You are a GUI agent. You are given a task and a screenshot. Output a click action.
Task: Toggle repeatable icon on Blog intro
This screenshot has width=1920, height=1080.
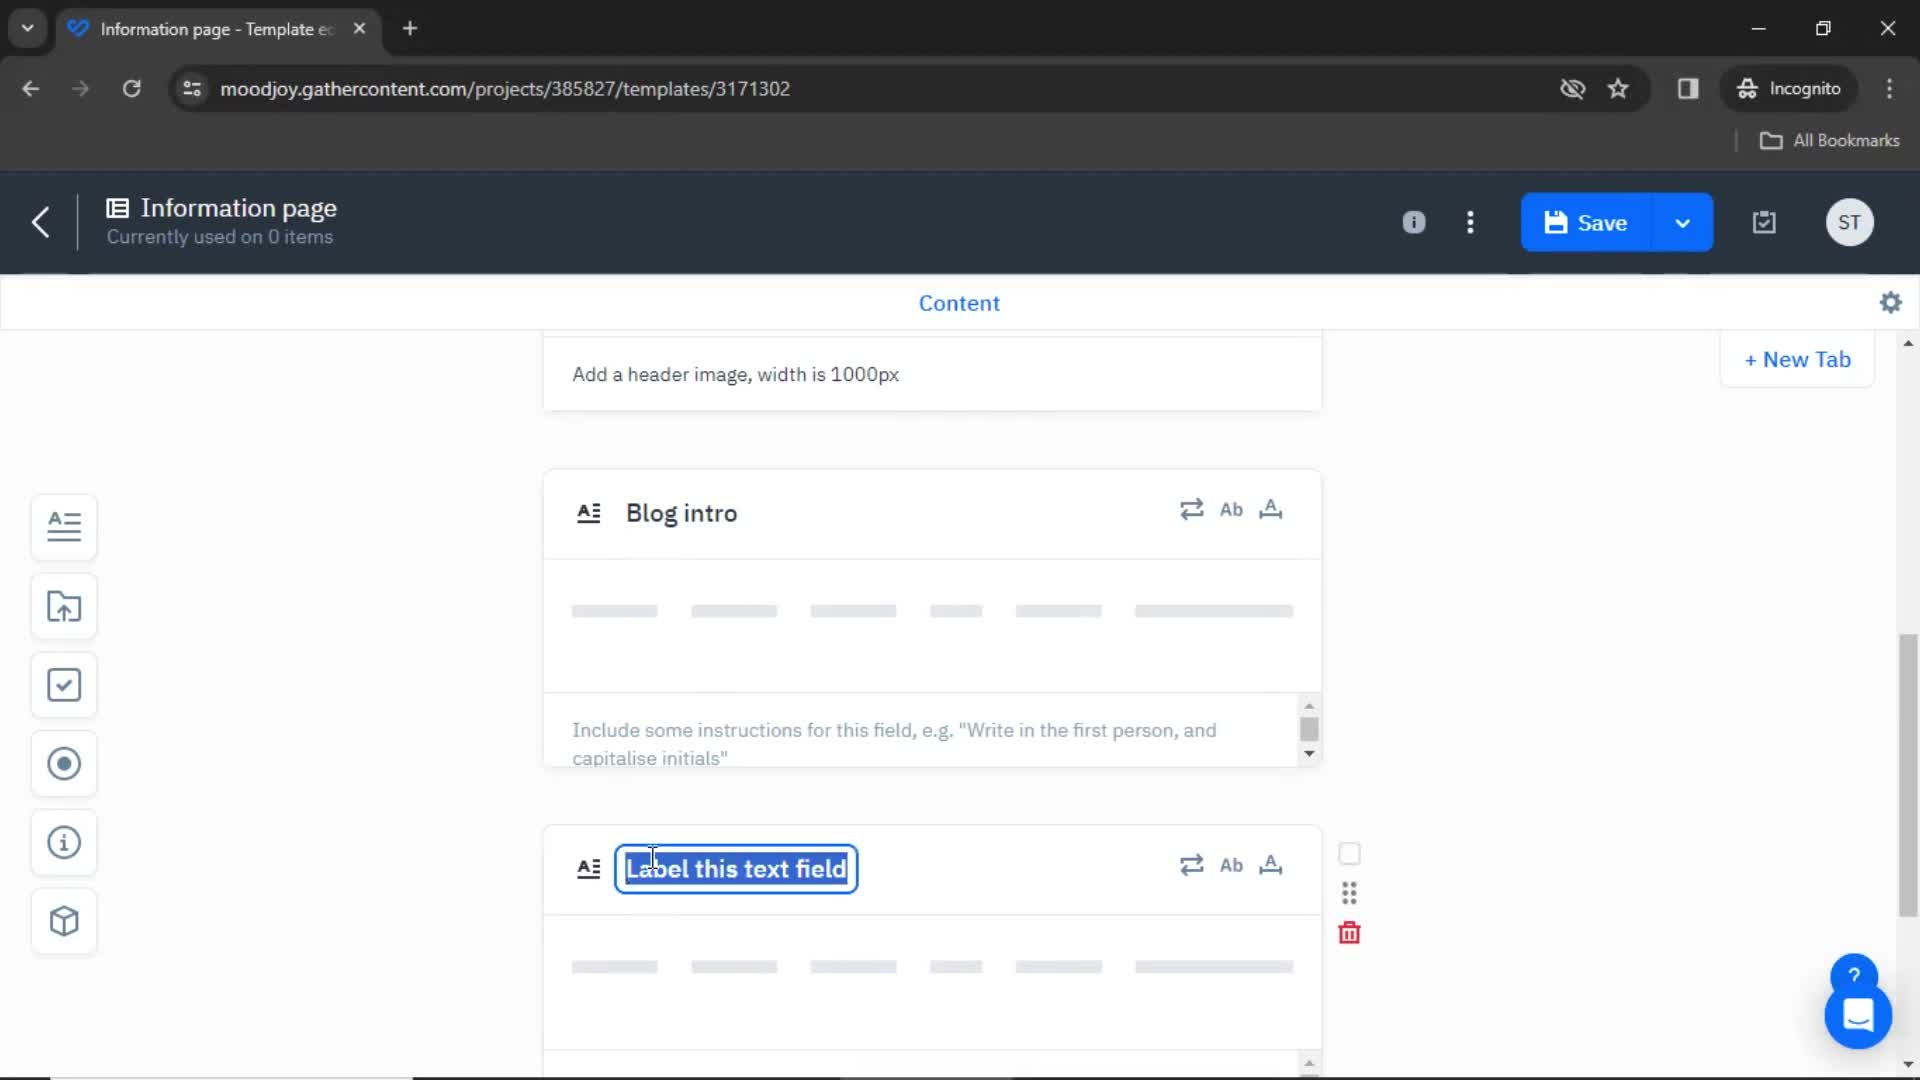click(1191, 510)
